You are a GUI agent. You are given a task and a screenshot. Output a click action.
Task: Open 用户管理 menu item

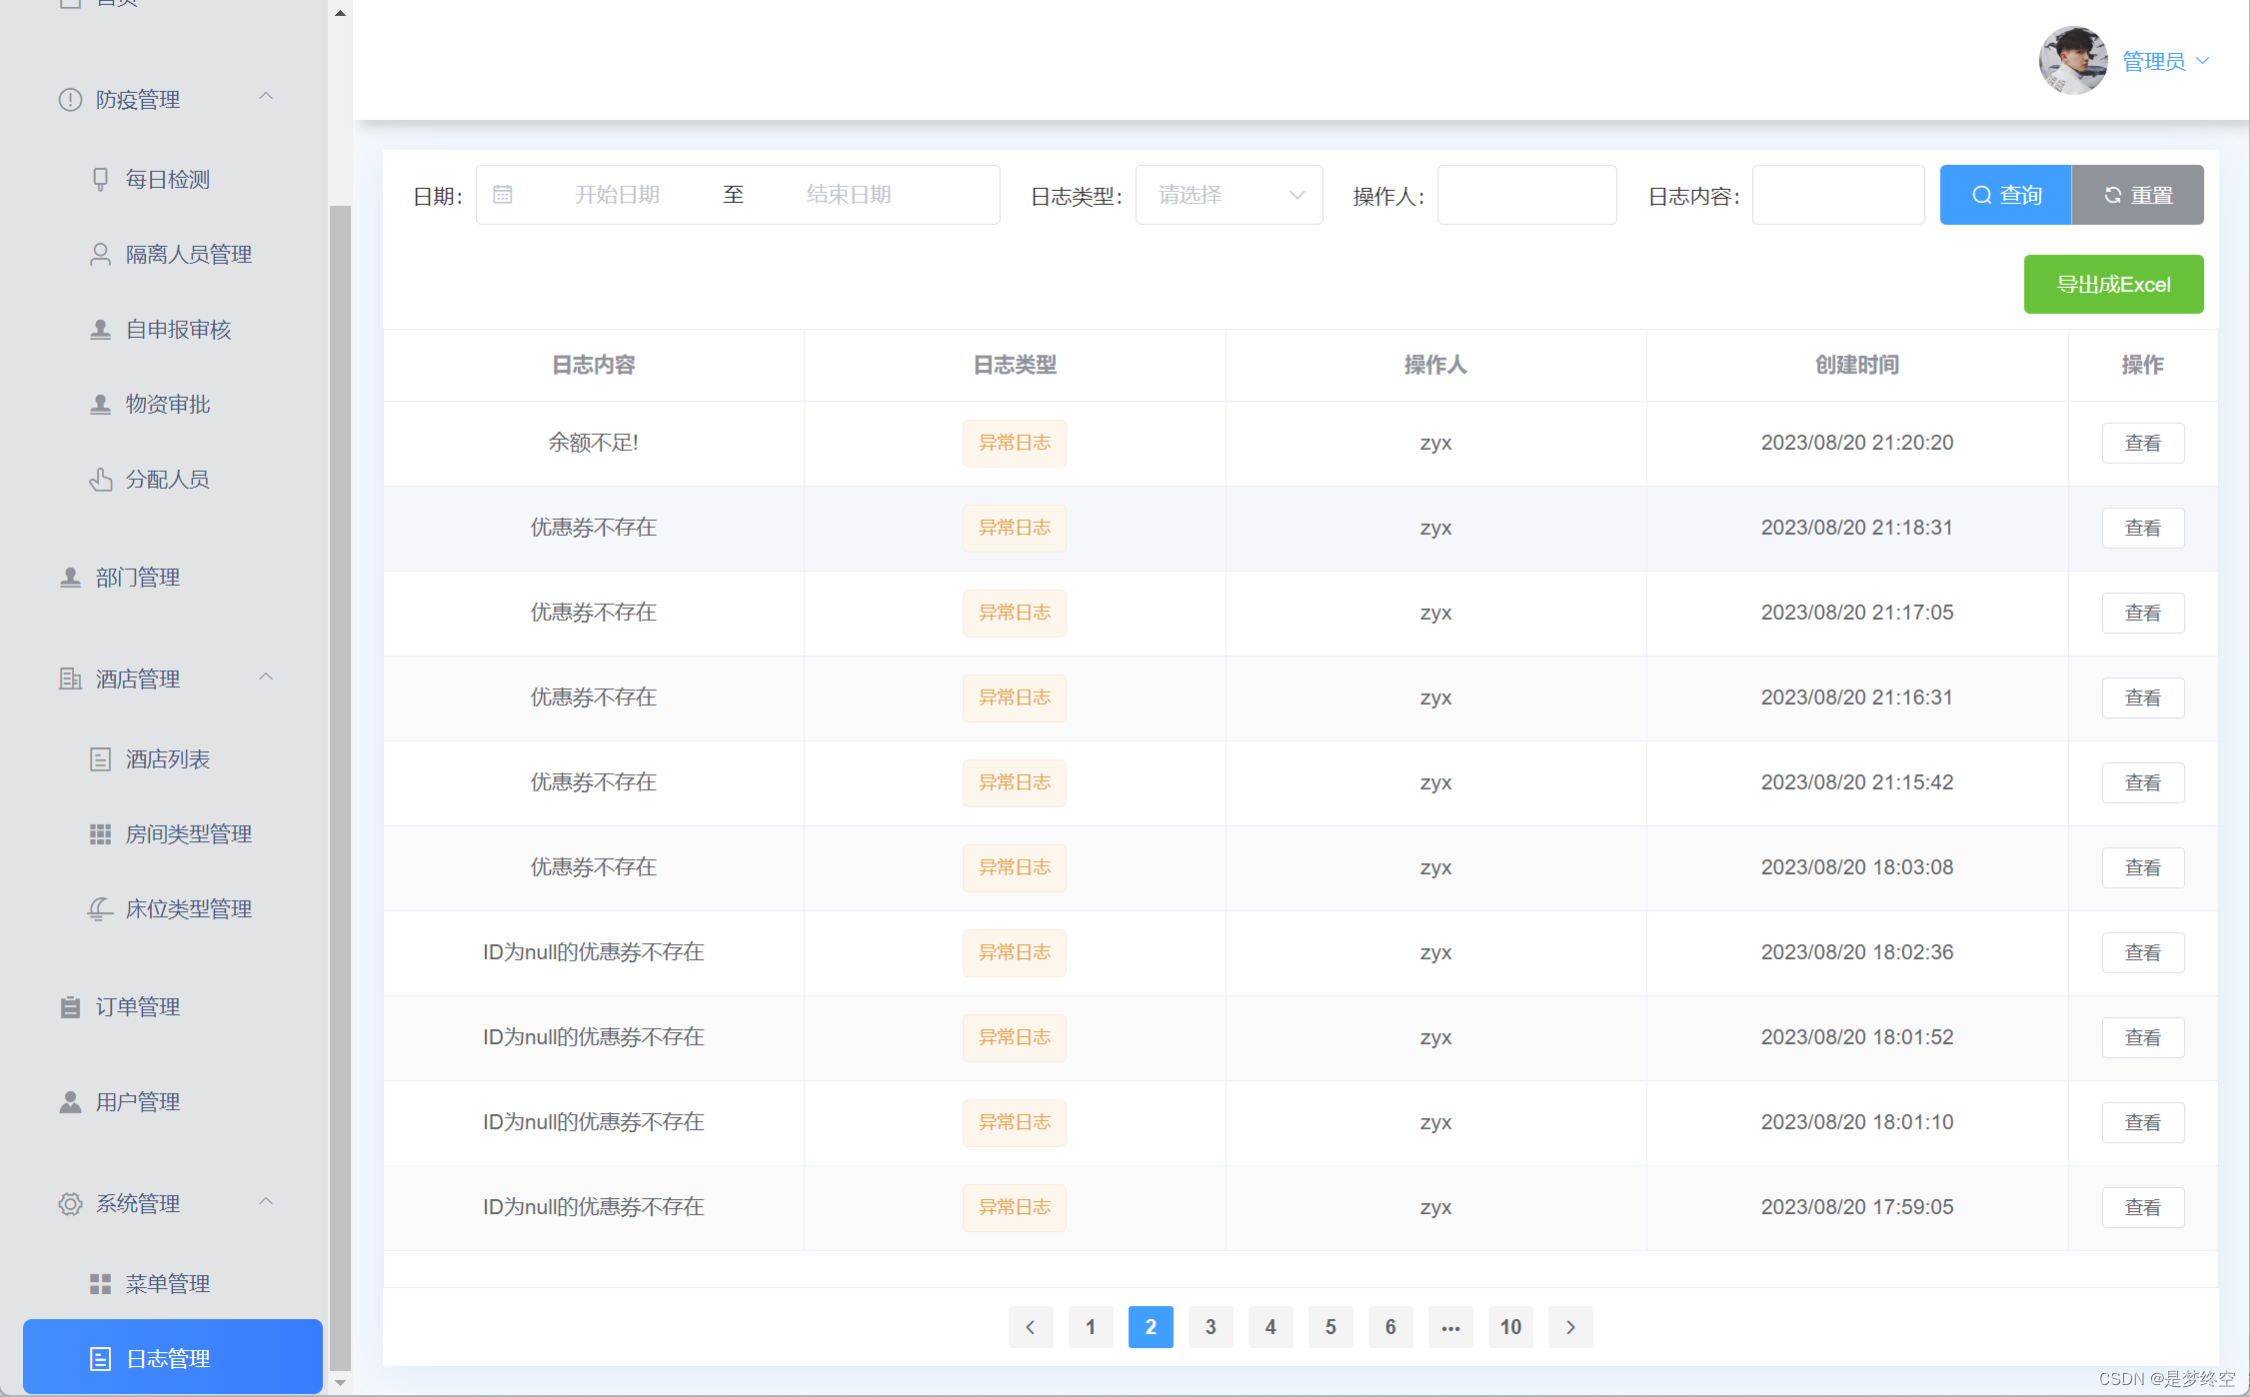click(138, 1102)
